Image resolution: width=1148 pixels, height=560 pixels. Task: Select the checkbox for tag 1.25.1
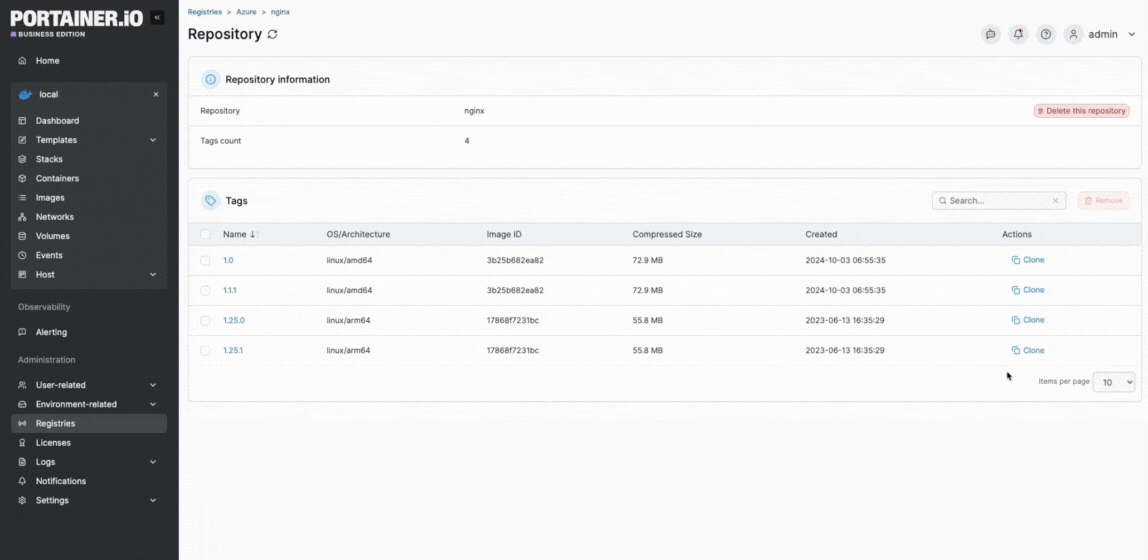pos(205,351)
